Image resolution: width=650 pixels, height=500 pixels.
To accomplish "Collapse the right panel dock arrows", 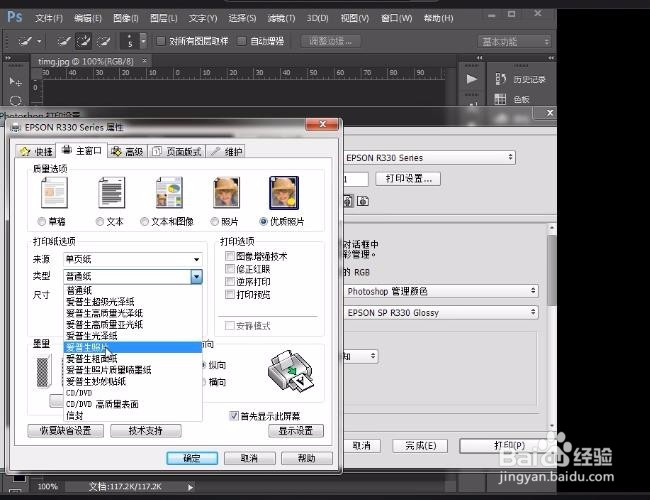I will point(551,58).
